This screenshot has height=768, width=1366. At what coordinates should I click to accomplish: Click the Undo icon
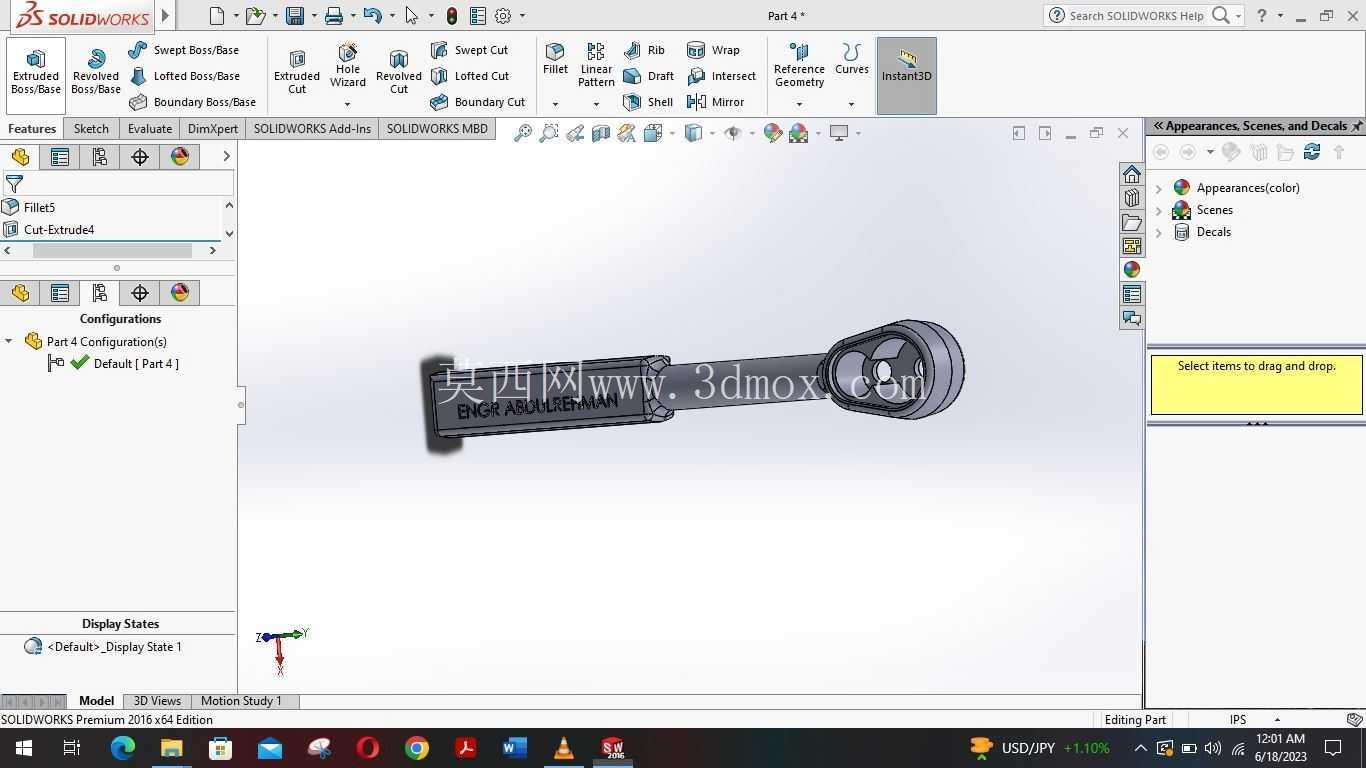[372, 16]
